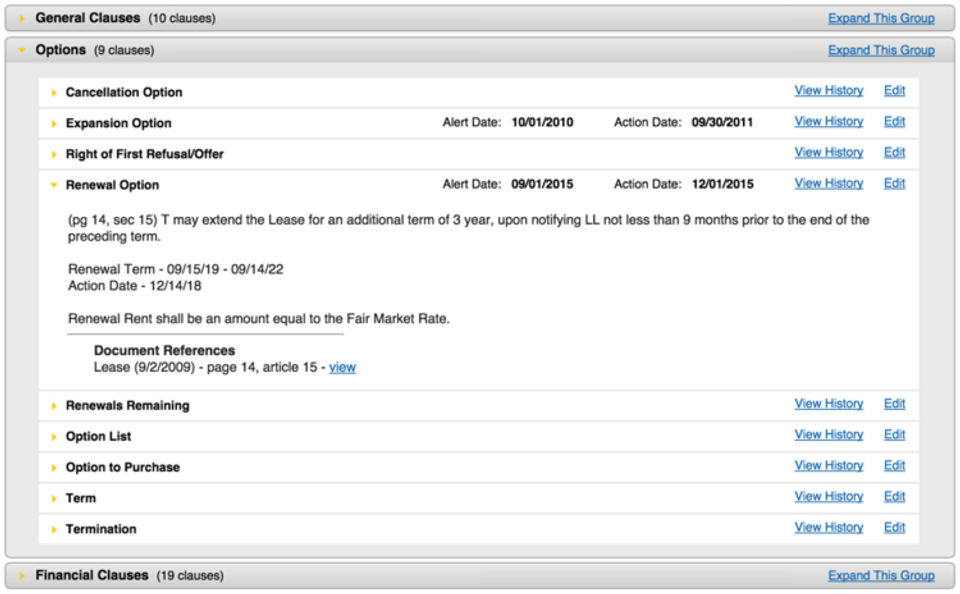Viewport: 960px width, 594px height.
Task: Edit the Renewal Option clause
Action: coord(894,184)
